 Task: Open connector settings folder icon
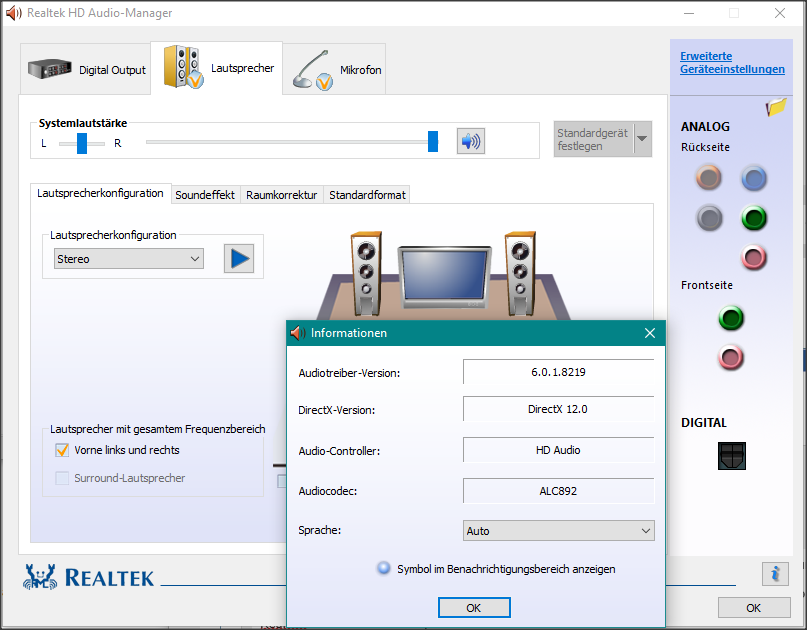[776, 107]
